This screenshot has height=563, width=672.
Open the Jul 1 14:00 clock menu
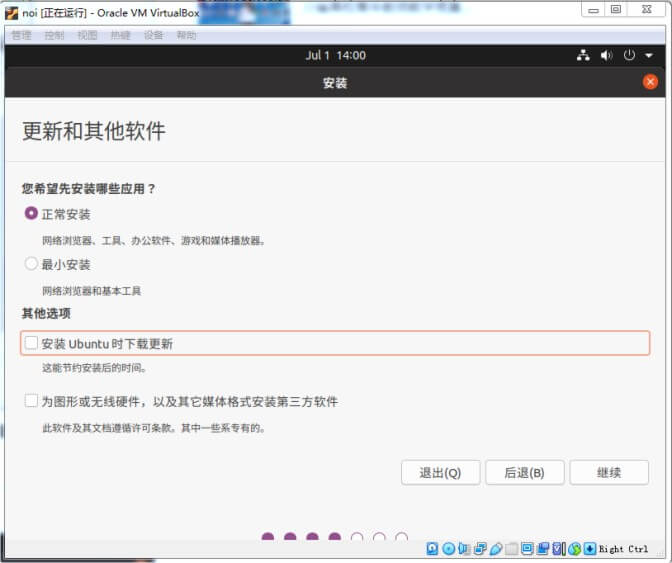tap(336, 55)
